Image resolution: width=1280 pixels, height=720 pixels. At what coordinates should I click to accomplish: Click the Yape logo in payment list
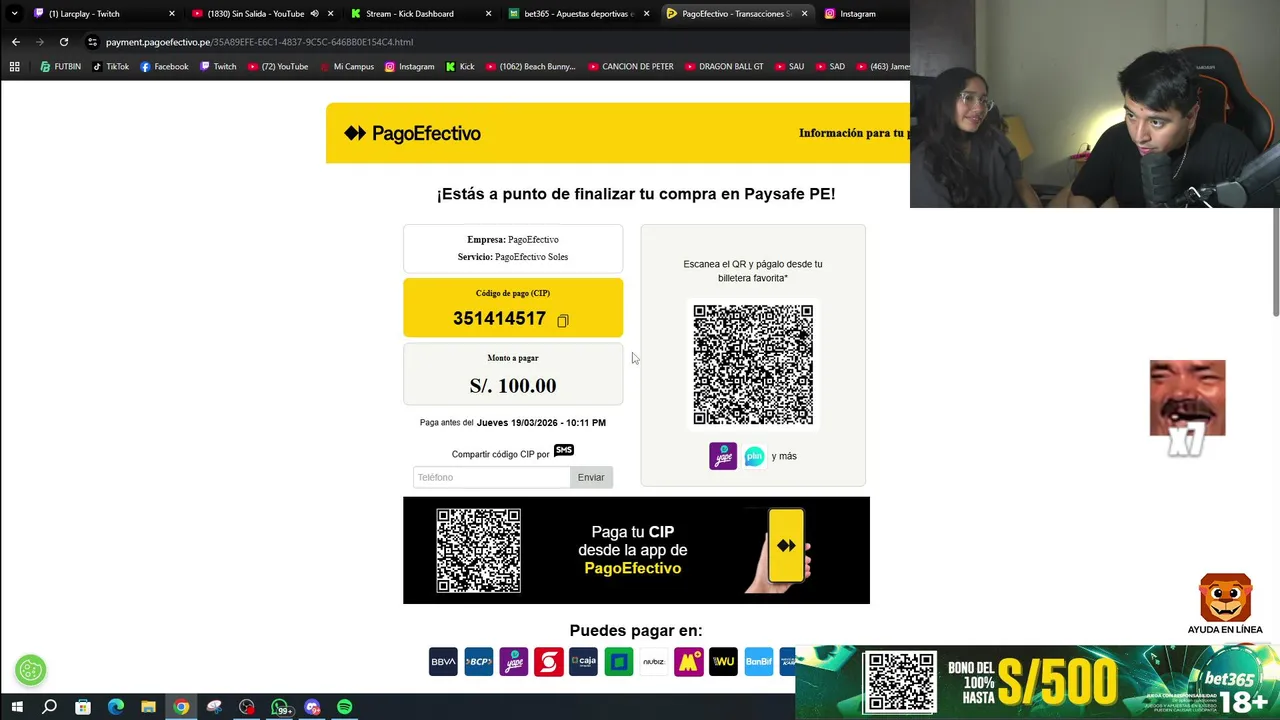point(513,662)
